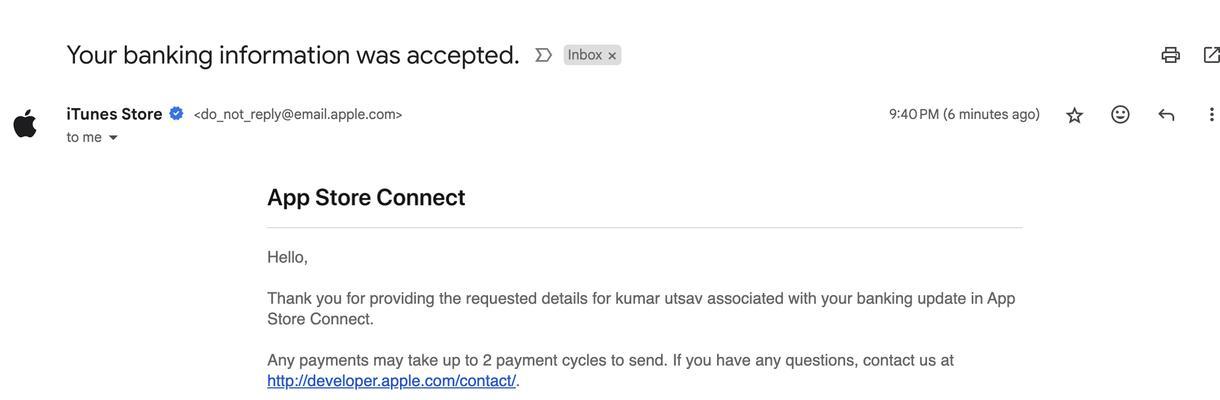Open the three-dot More options menu
This screenshot has width=1220, height=400.
[x=1211, y=115]
